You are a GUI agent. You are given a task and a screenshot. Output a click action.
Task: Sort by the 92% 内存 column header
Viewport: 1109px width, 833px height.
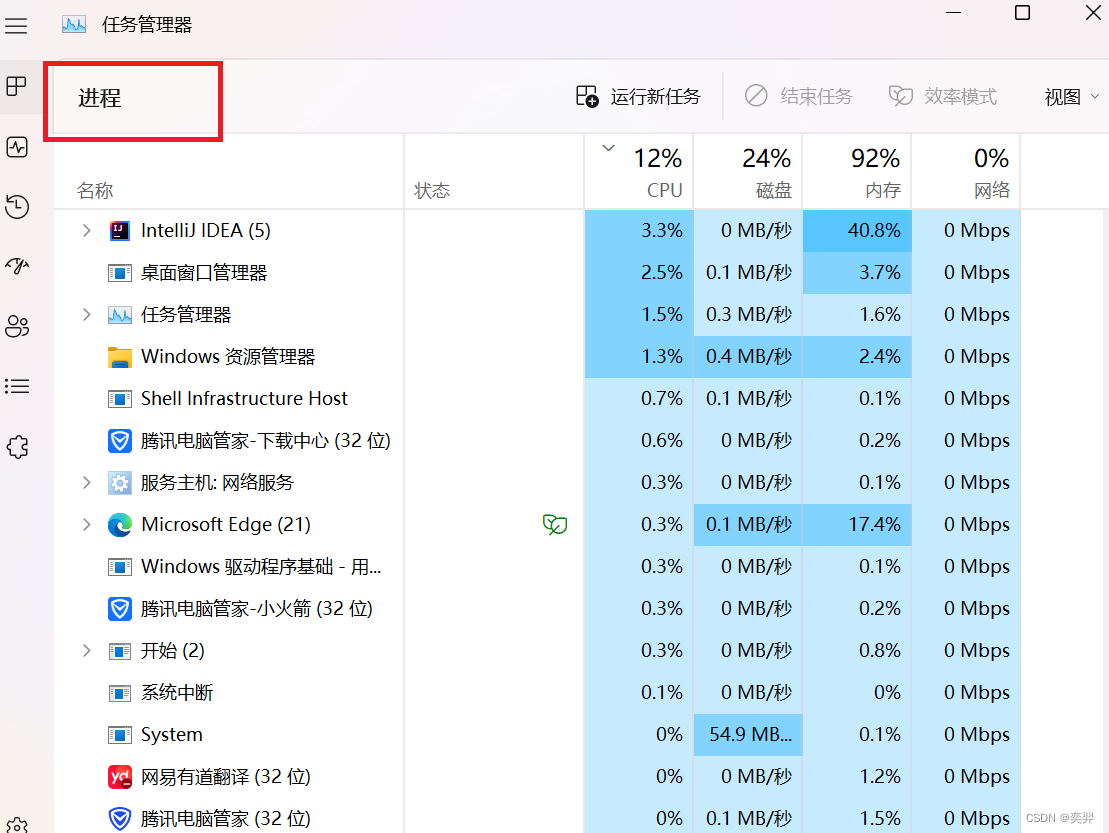tap(857, 173)
